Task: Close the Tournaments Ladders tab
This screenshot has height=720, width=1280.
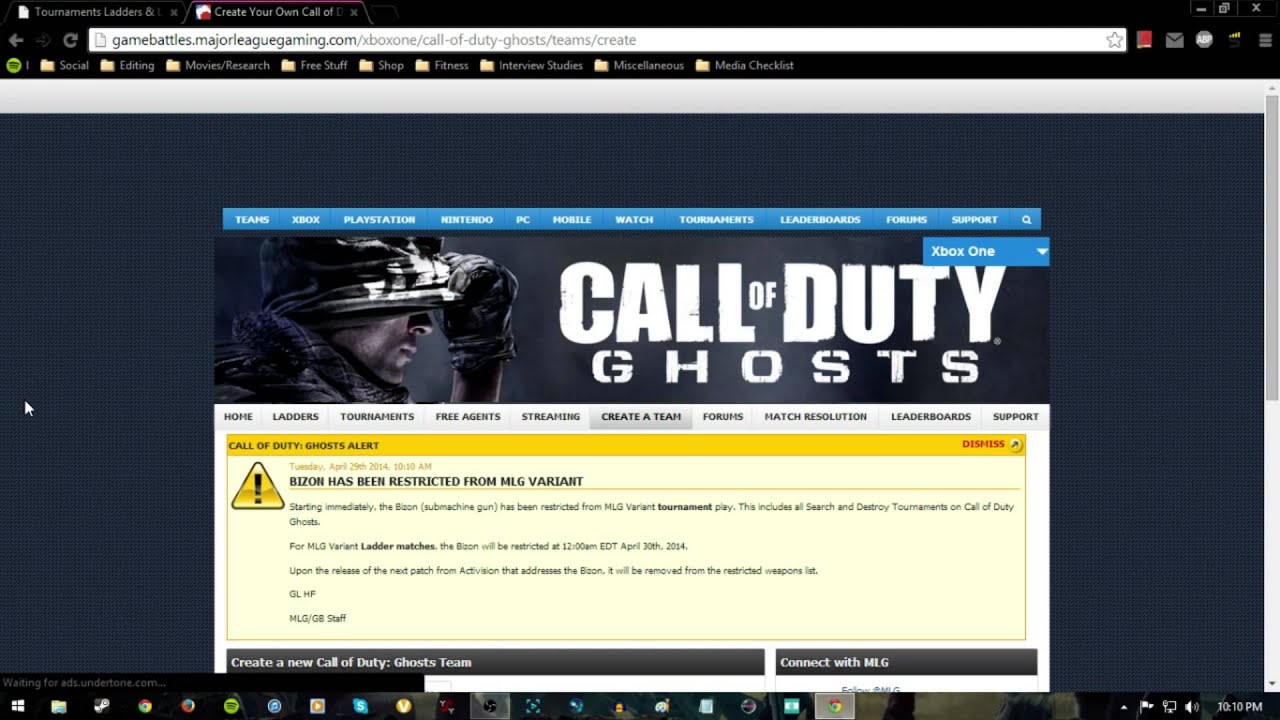Action: (x=174, y=12)
